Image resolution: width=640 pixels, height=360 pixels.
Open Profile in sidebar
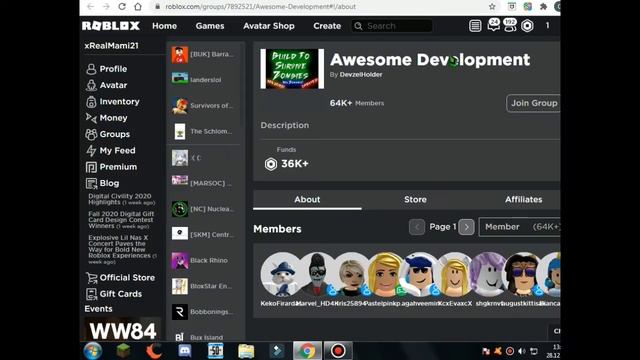[x=107, y=69]
